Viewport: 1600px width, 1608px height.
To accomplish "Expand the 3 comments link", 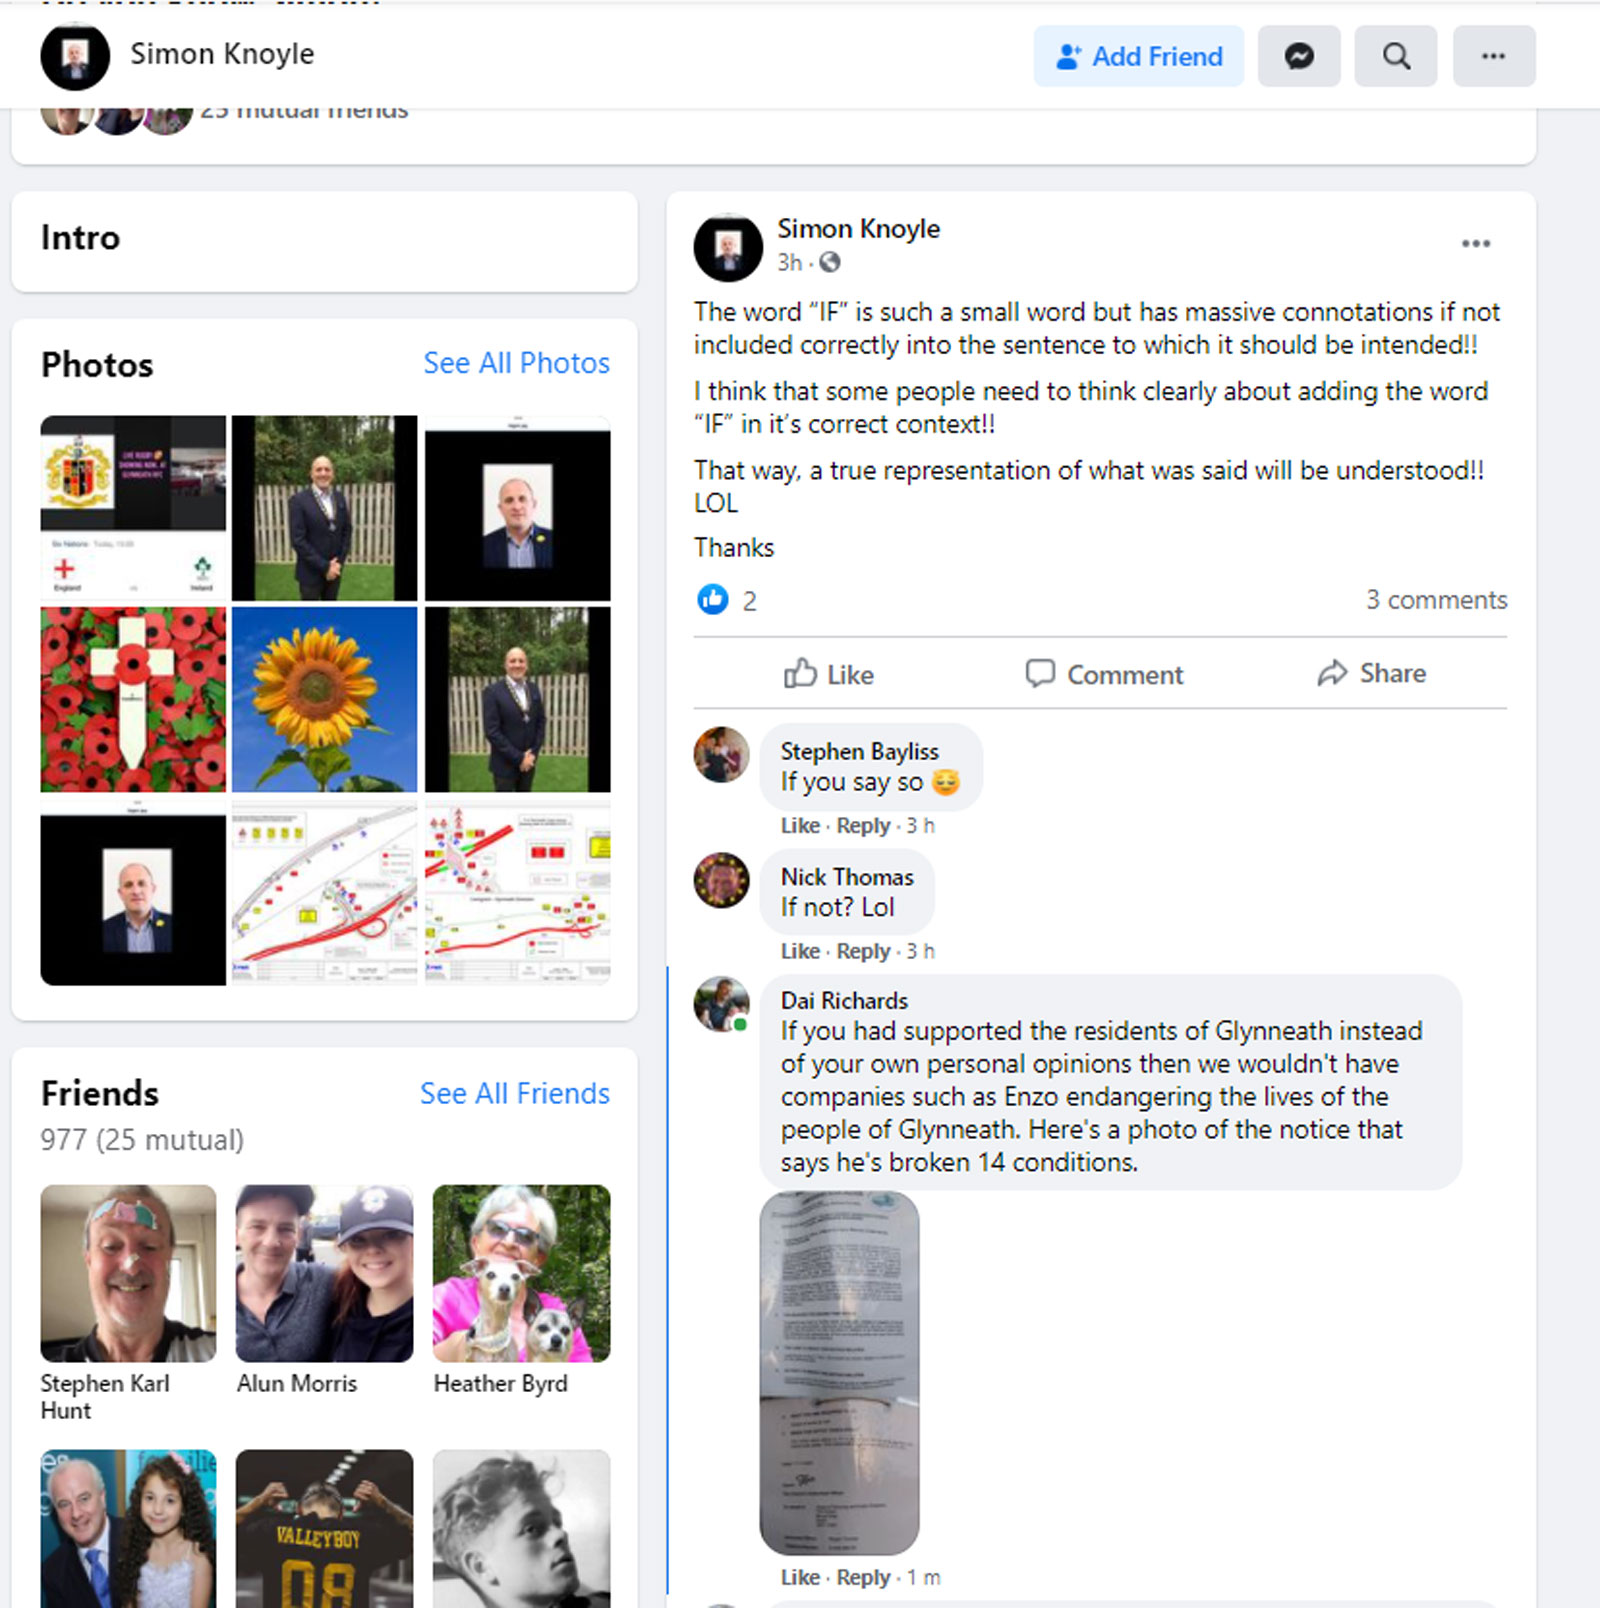I will (x=1436, y=600).
